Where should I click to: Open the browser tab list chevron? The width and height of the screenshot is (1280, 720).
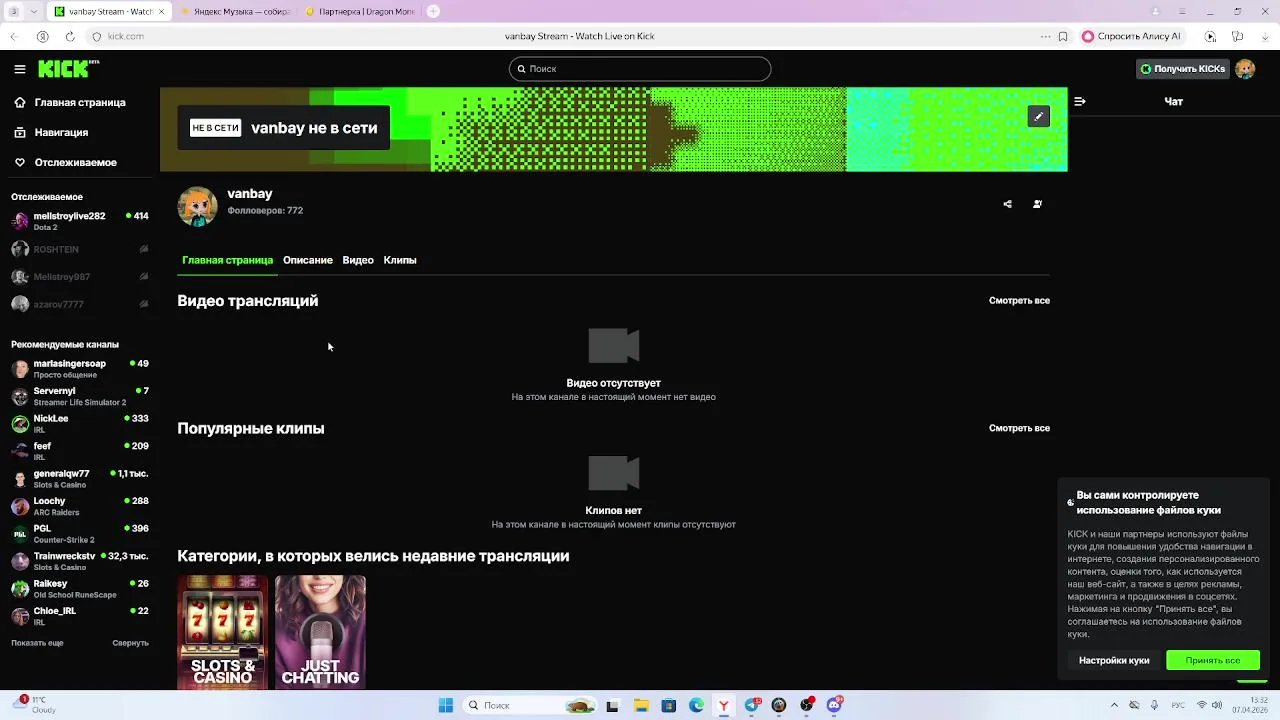tap(35, 11)
